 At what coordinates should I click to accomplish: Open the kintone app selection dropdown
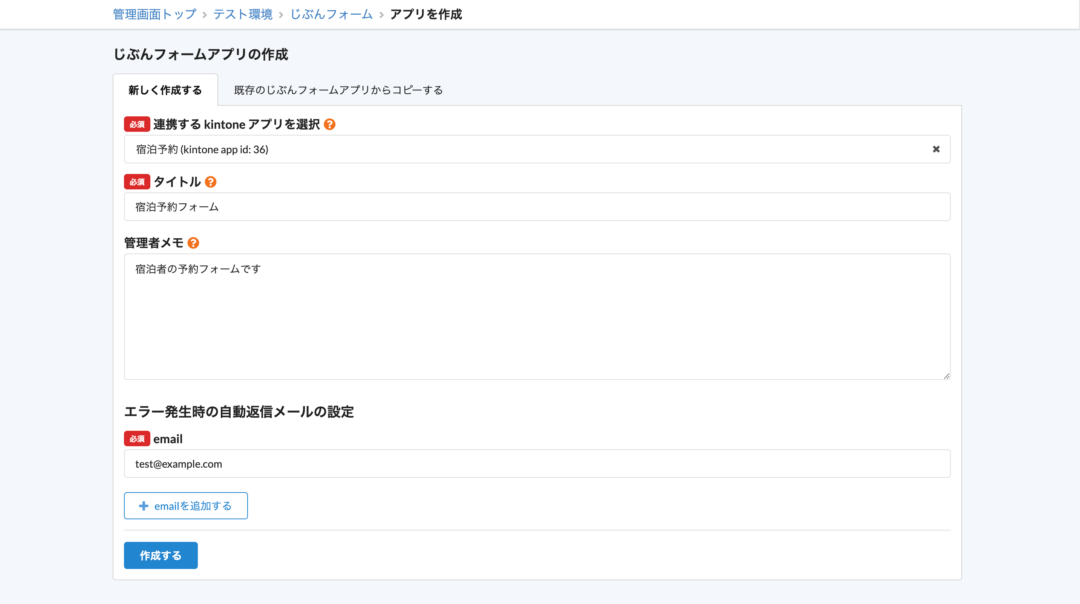click(x=520, y=149)
